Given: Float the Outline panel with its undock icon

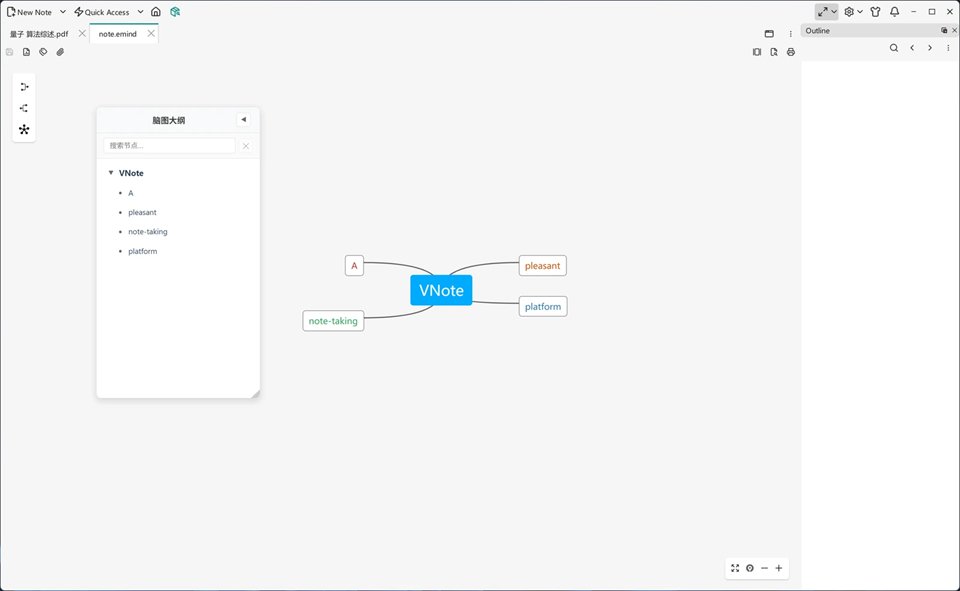Looking at the screenshot, I should (x=944, y=30).
